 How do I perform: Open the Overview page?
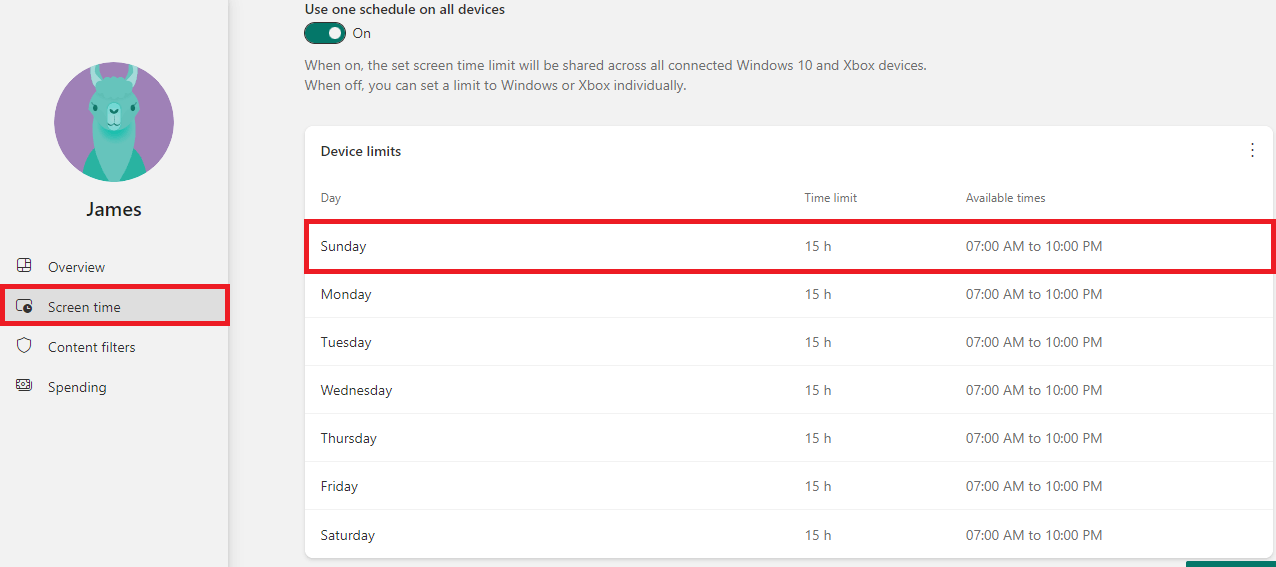coord(76,267)
